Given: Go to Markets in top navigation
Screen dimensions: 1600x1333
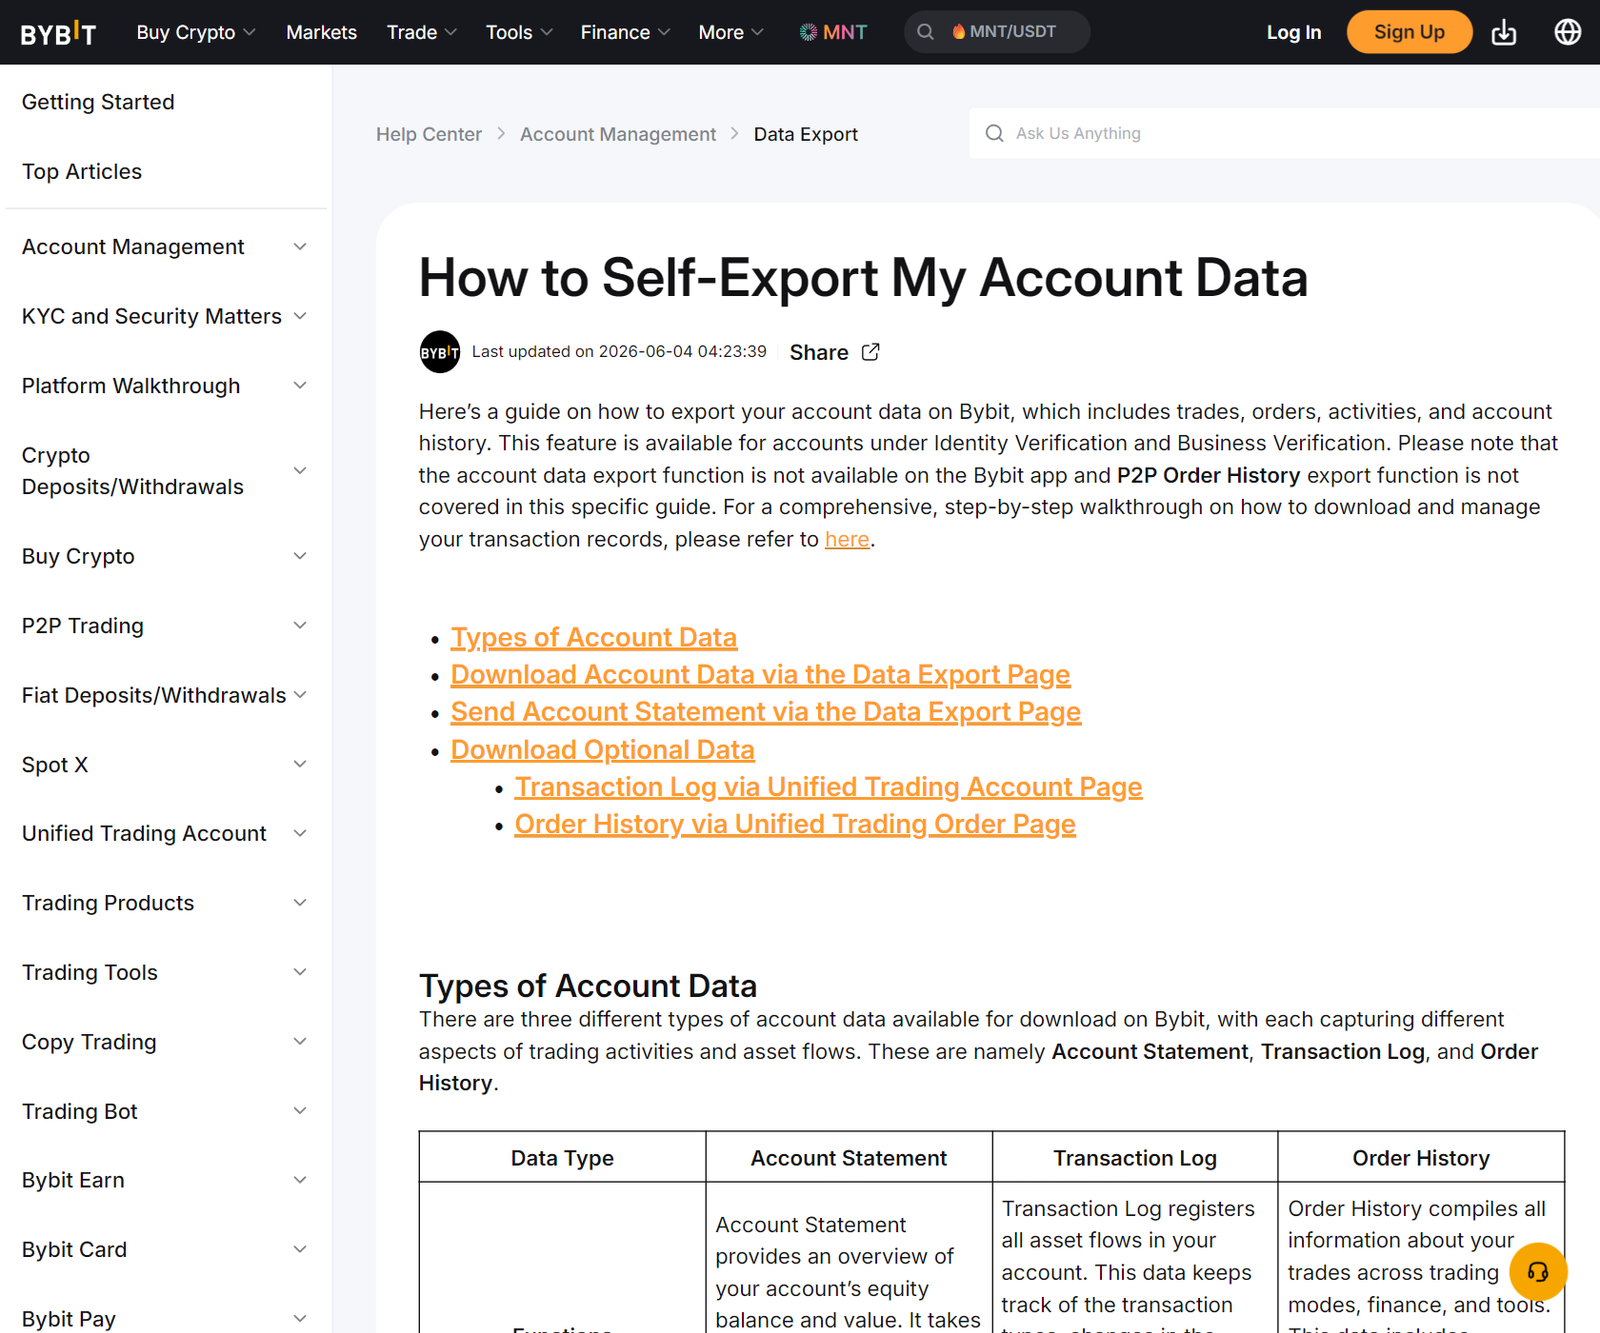Looking at the screenshot, I should click(321, 32).
